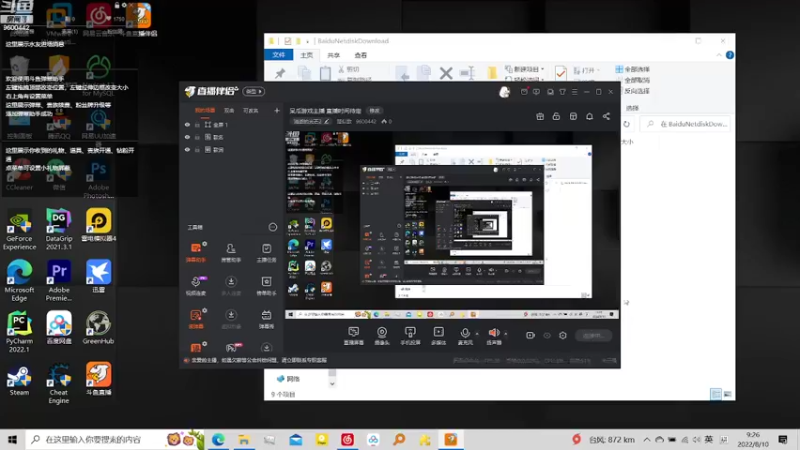Collapse the Explorer ribbon chevron

click(719, 55)
